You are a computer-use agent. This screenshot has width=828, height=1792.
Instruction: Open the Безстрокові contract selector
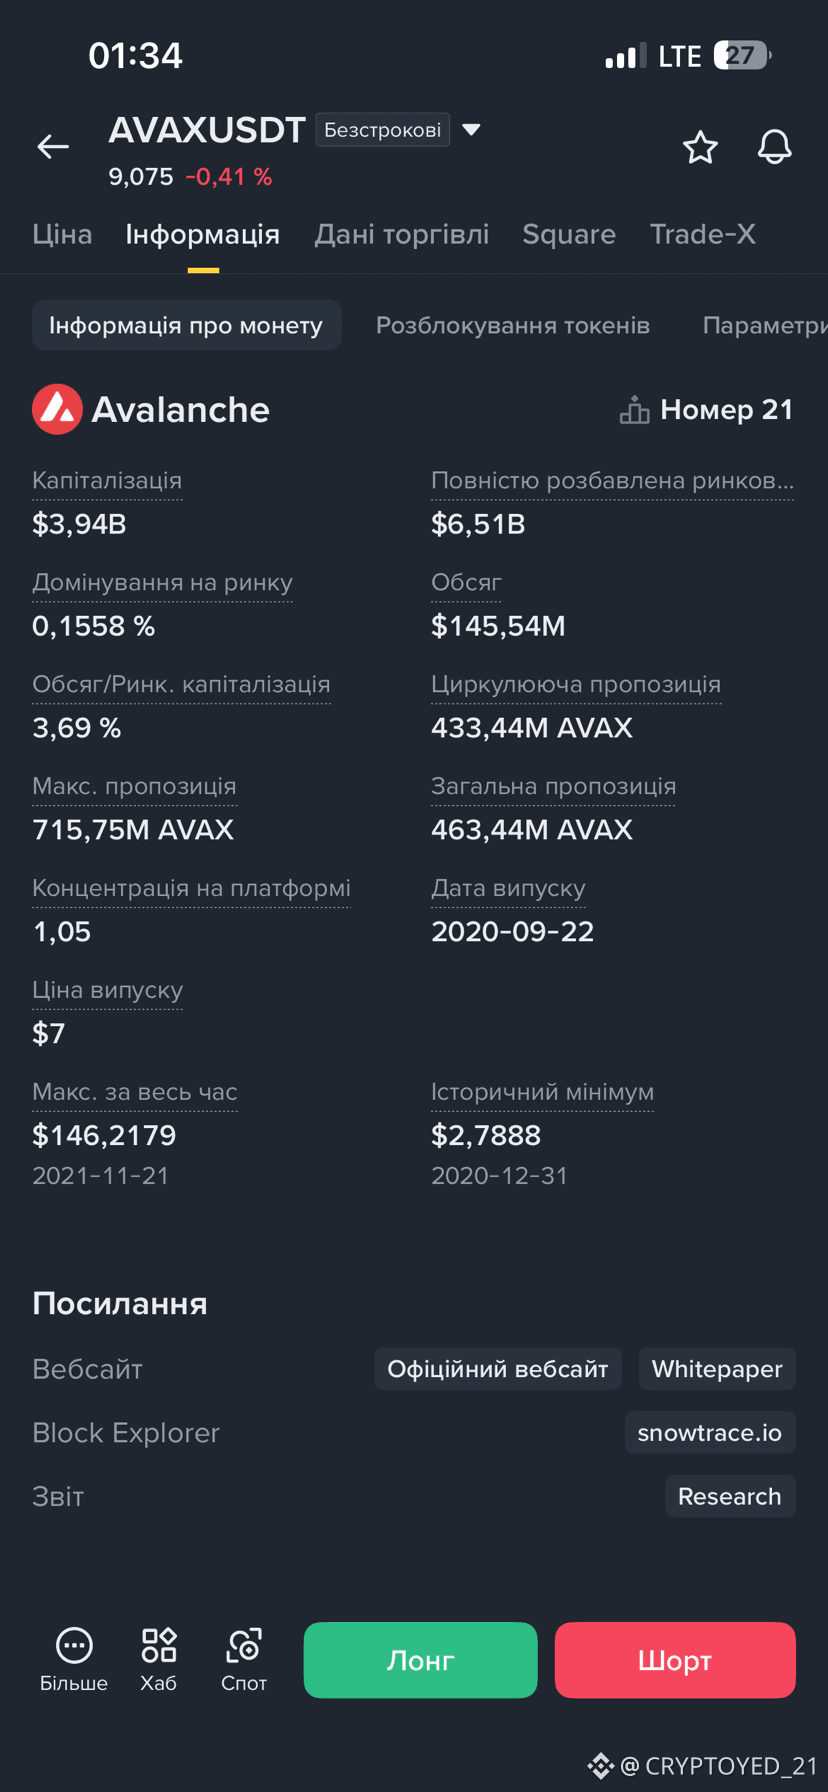(383, 130)
